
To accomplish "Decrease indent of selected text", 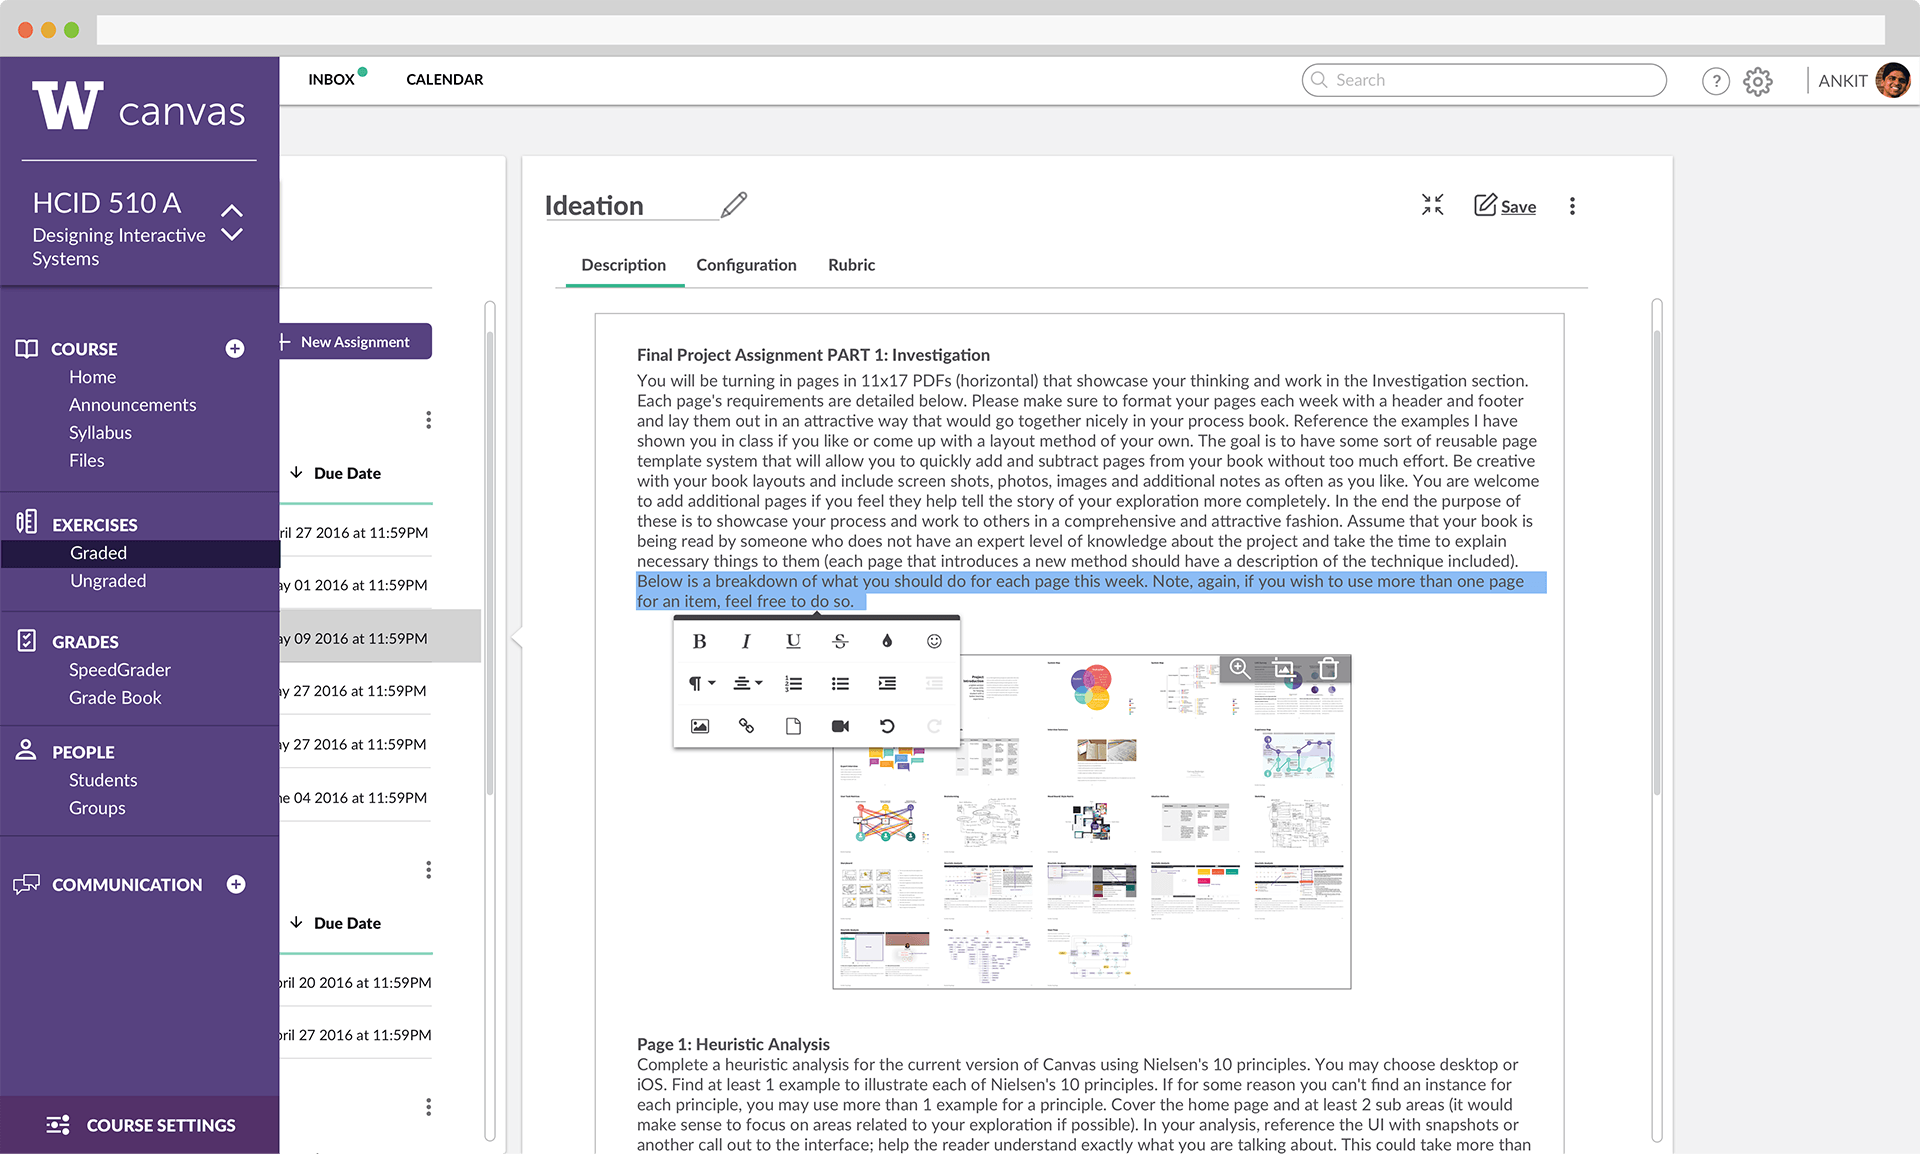I will 934,683.
